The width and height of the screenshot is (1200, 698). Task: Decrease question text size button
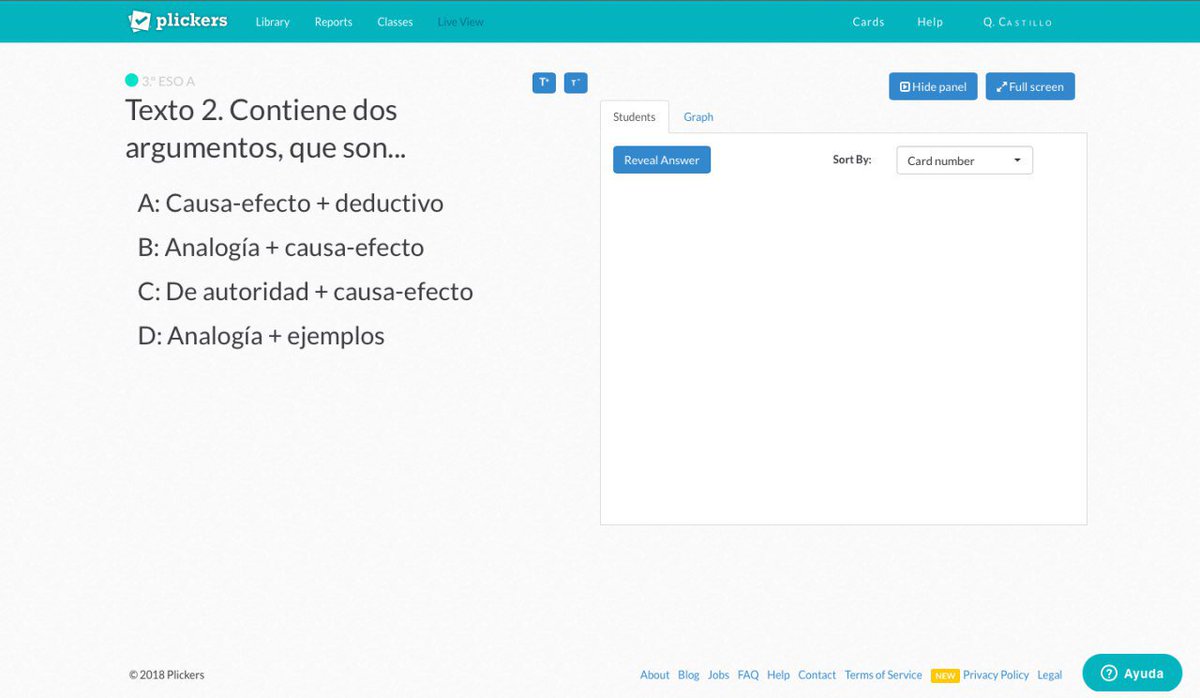tap(575, 83)
